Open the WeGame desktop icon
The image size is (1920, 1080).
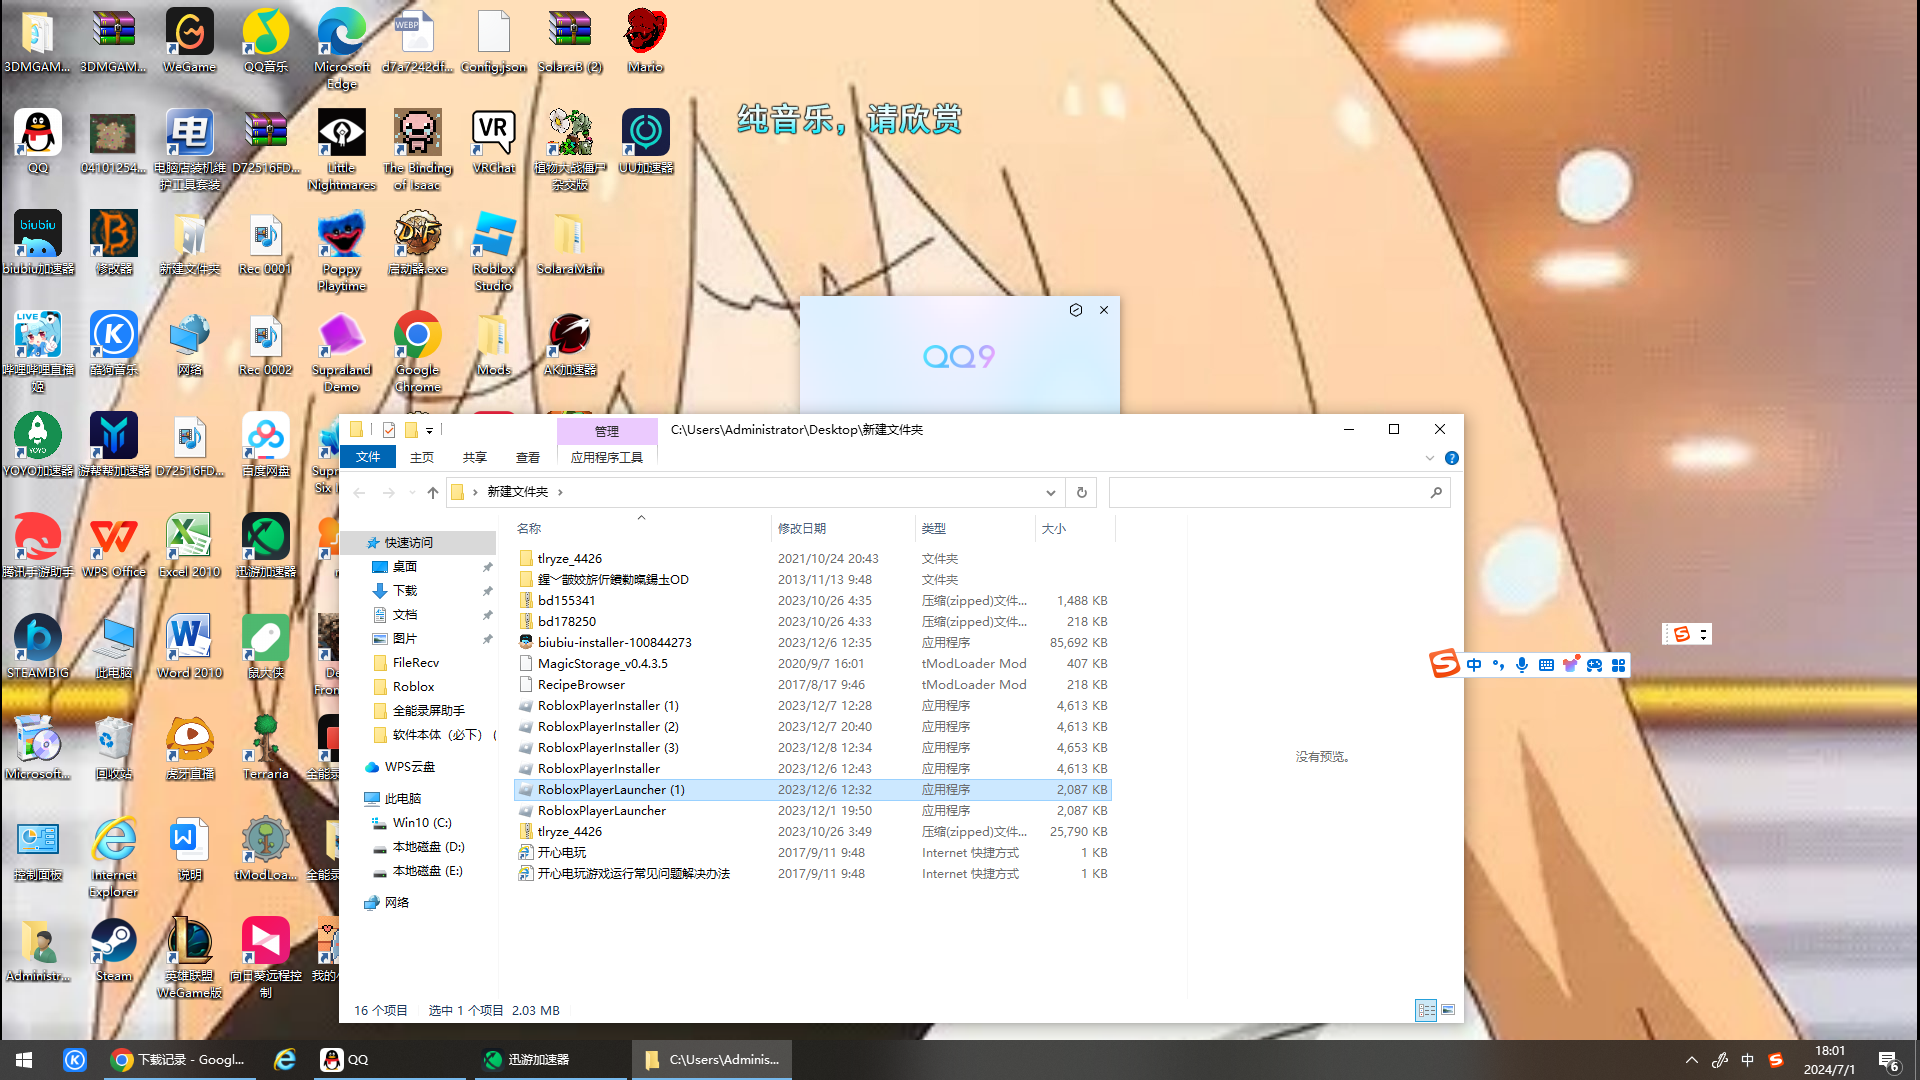[189, 41]
